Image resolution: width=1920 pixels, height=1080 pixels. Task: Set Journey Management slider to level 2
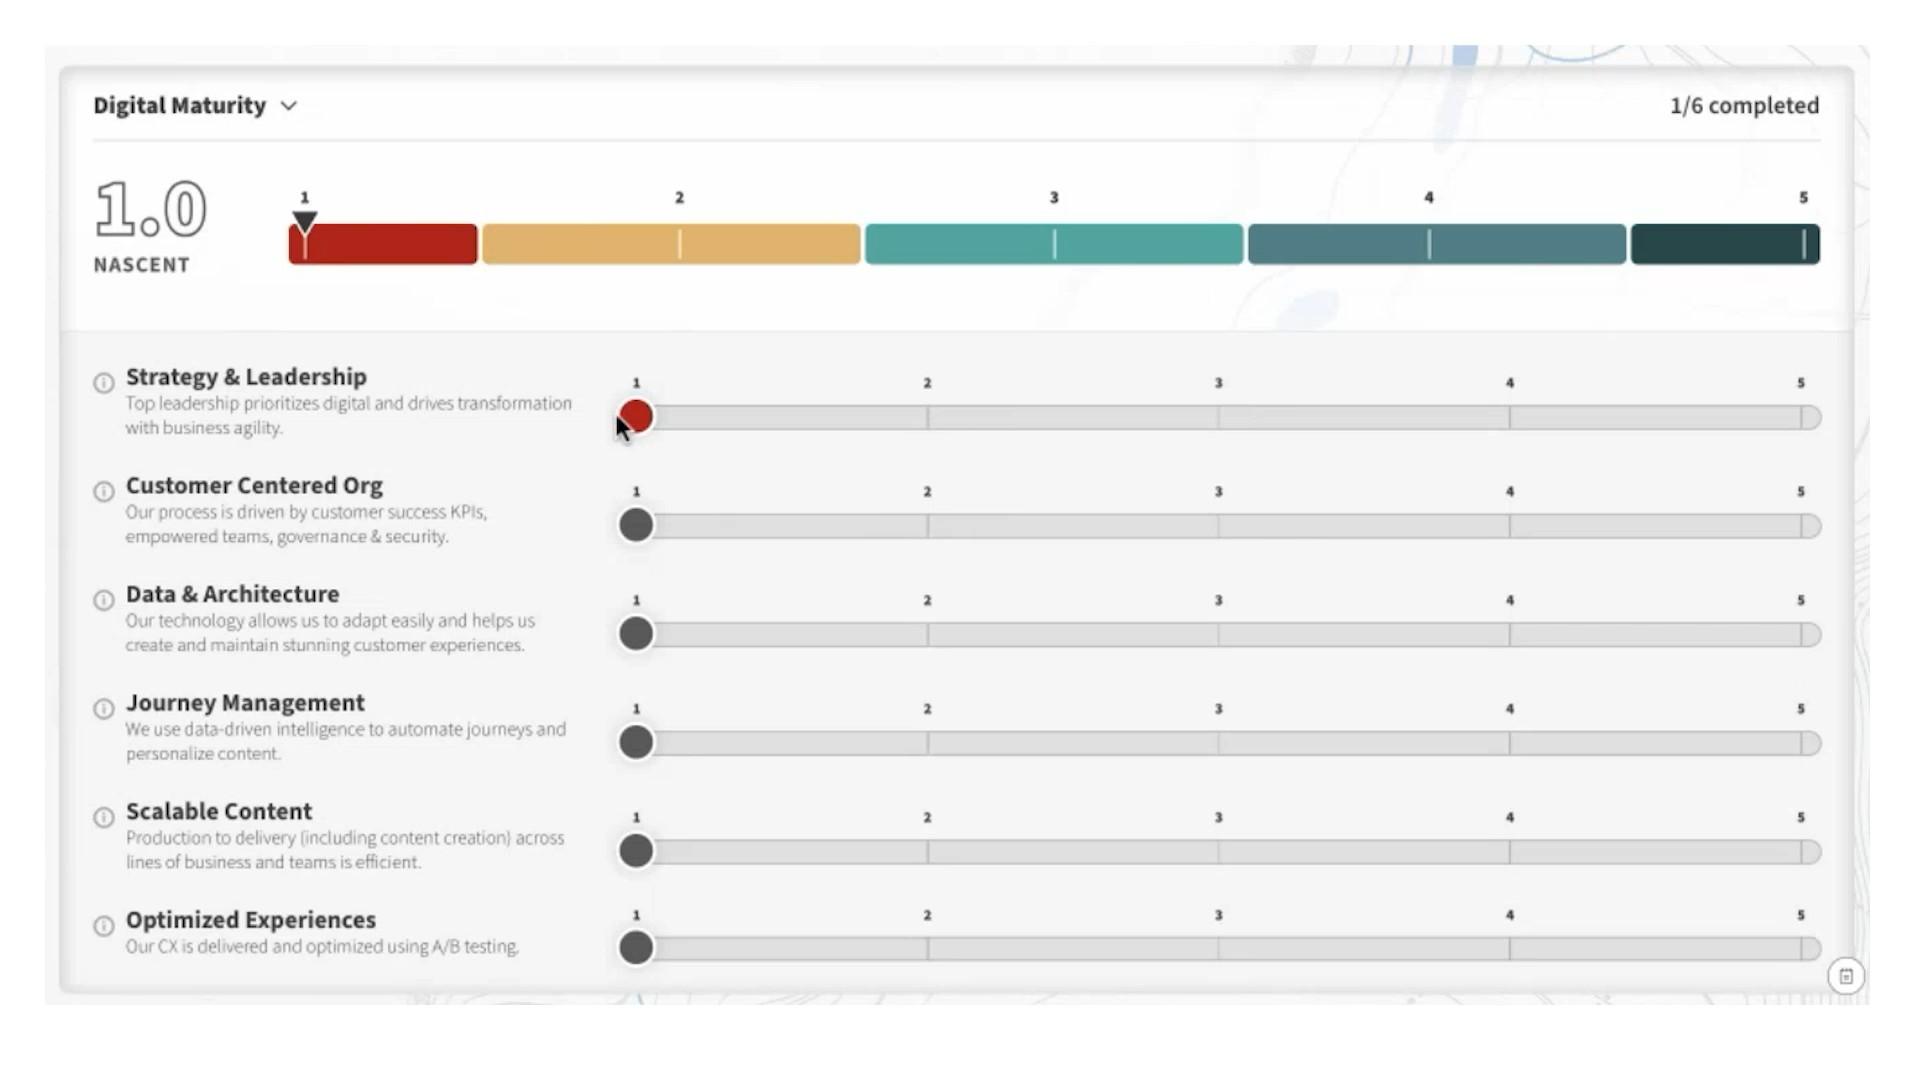click(927, 743)
